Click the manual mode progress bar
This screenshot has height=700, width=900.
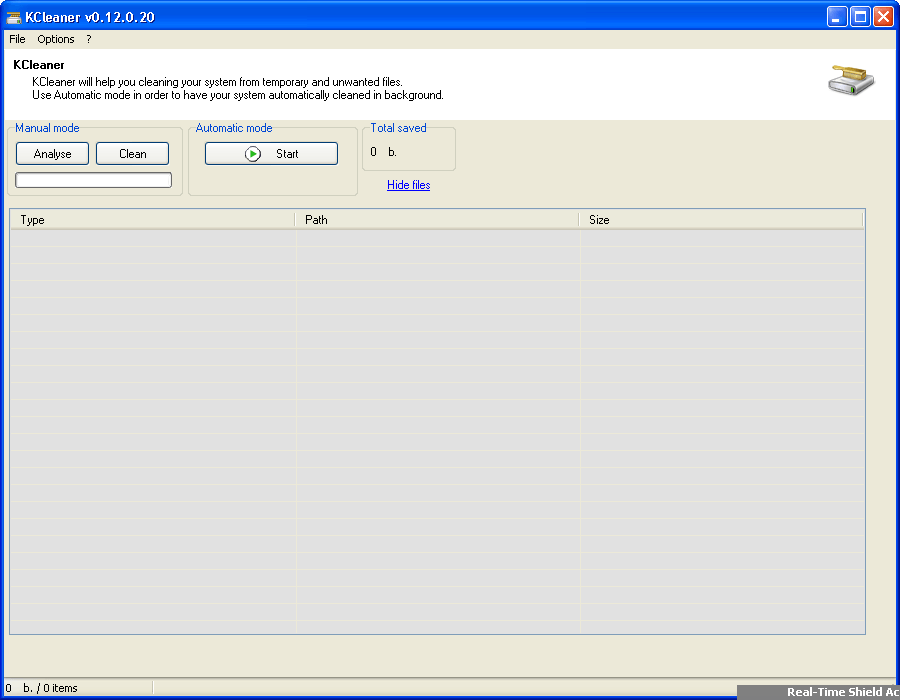pyautogui.click(x=94, y=180)
